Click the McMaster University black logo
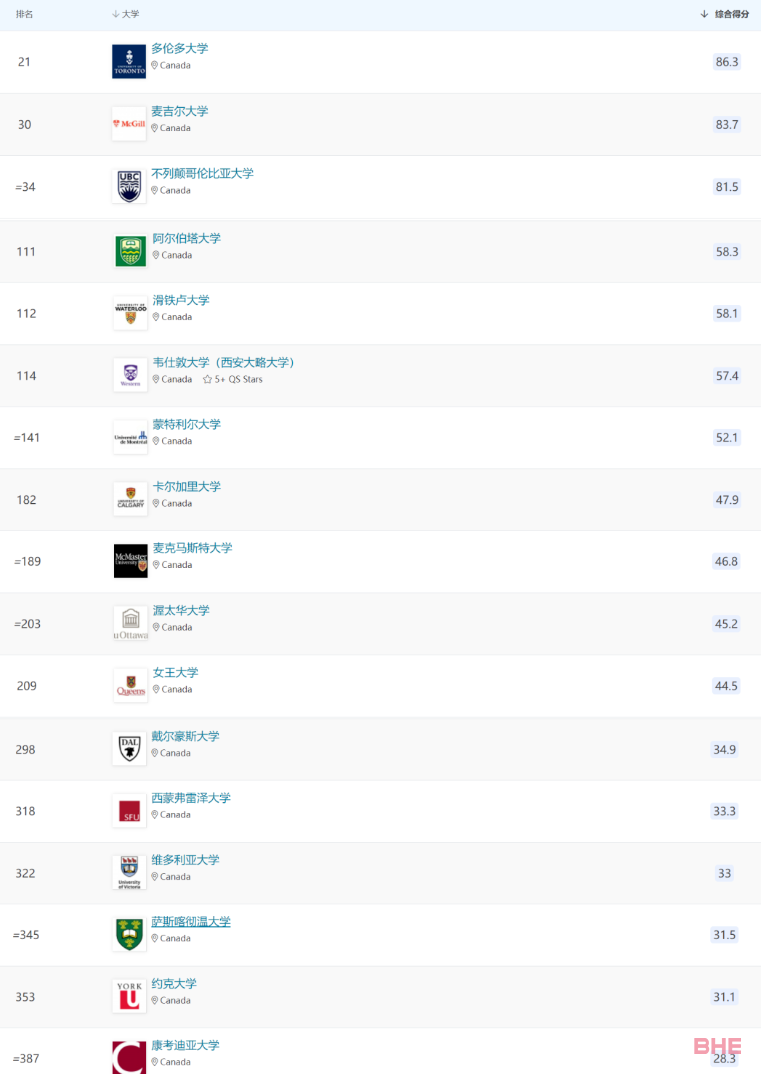Screen dimensions: 761x1074 pos(130,561)
